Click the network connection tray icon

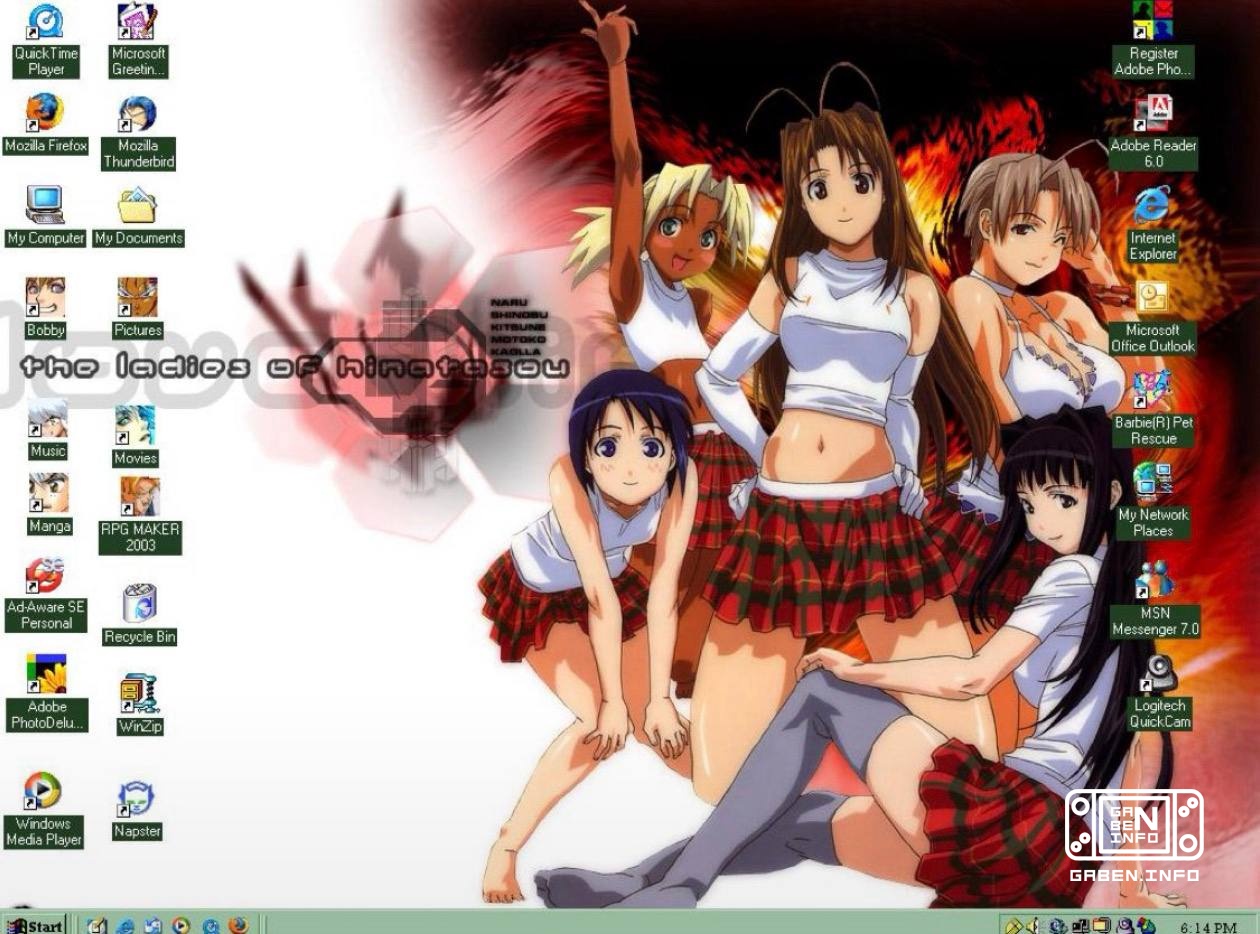click(1081, 926)
